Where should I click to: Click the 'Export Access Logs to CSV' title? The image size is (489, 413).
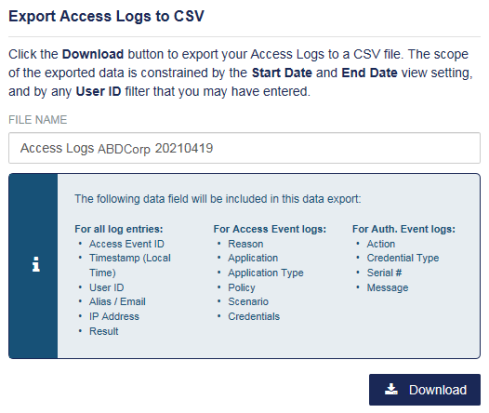pyautogui.click(x=106, y=16)
